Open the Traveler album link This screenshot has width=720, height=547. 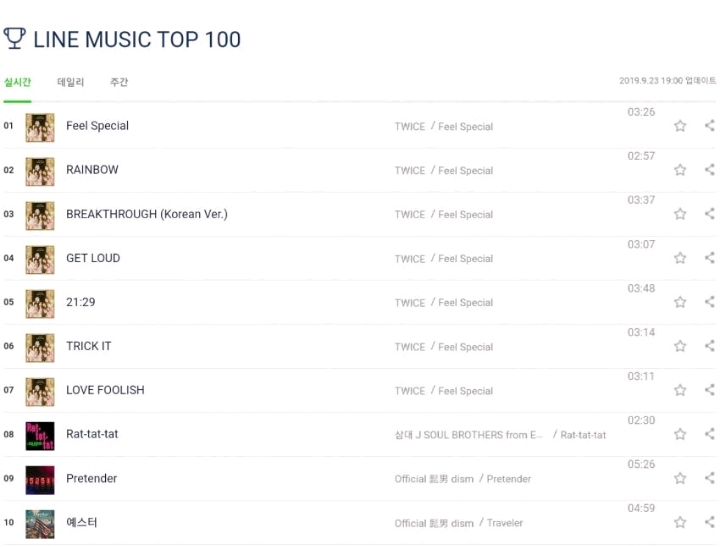pyautogui.click(x=505, y=523)
